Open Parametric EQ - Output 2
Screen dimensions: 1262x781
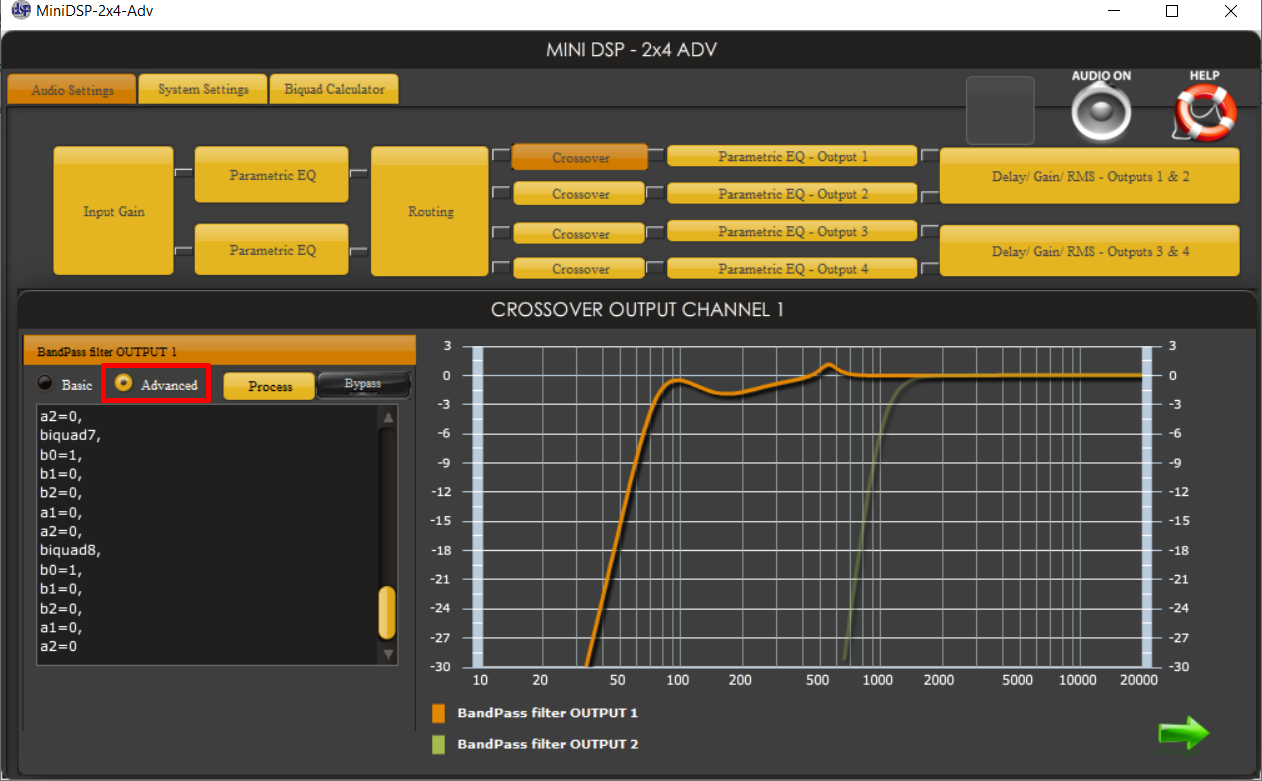point(792,193)
